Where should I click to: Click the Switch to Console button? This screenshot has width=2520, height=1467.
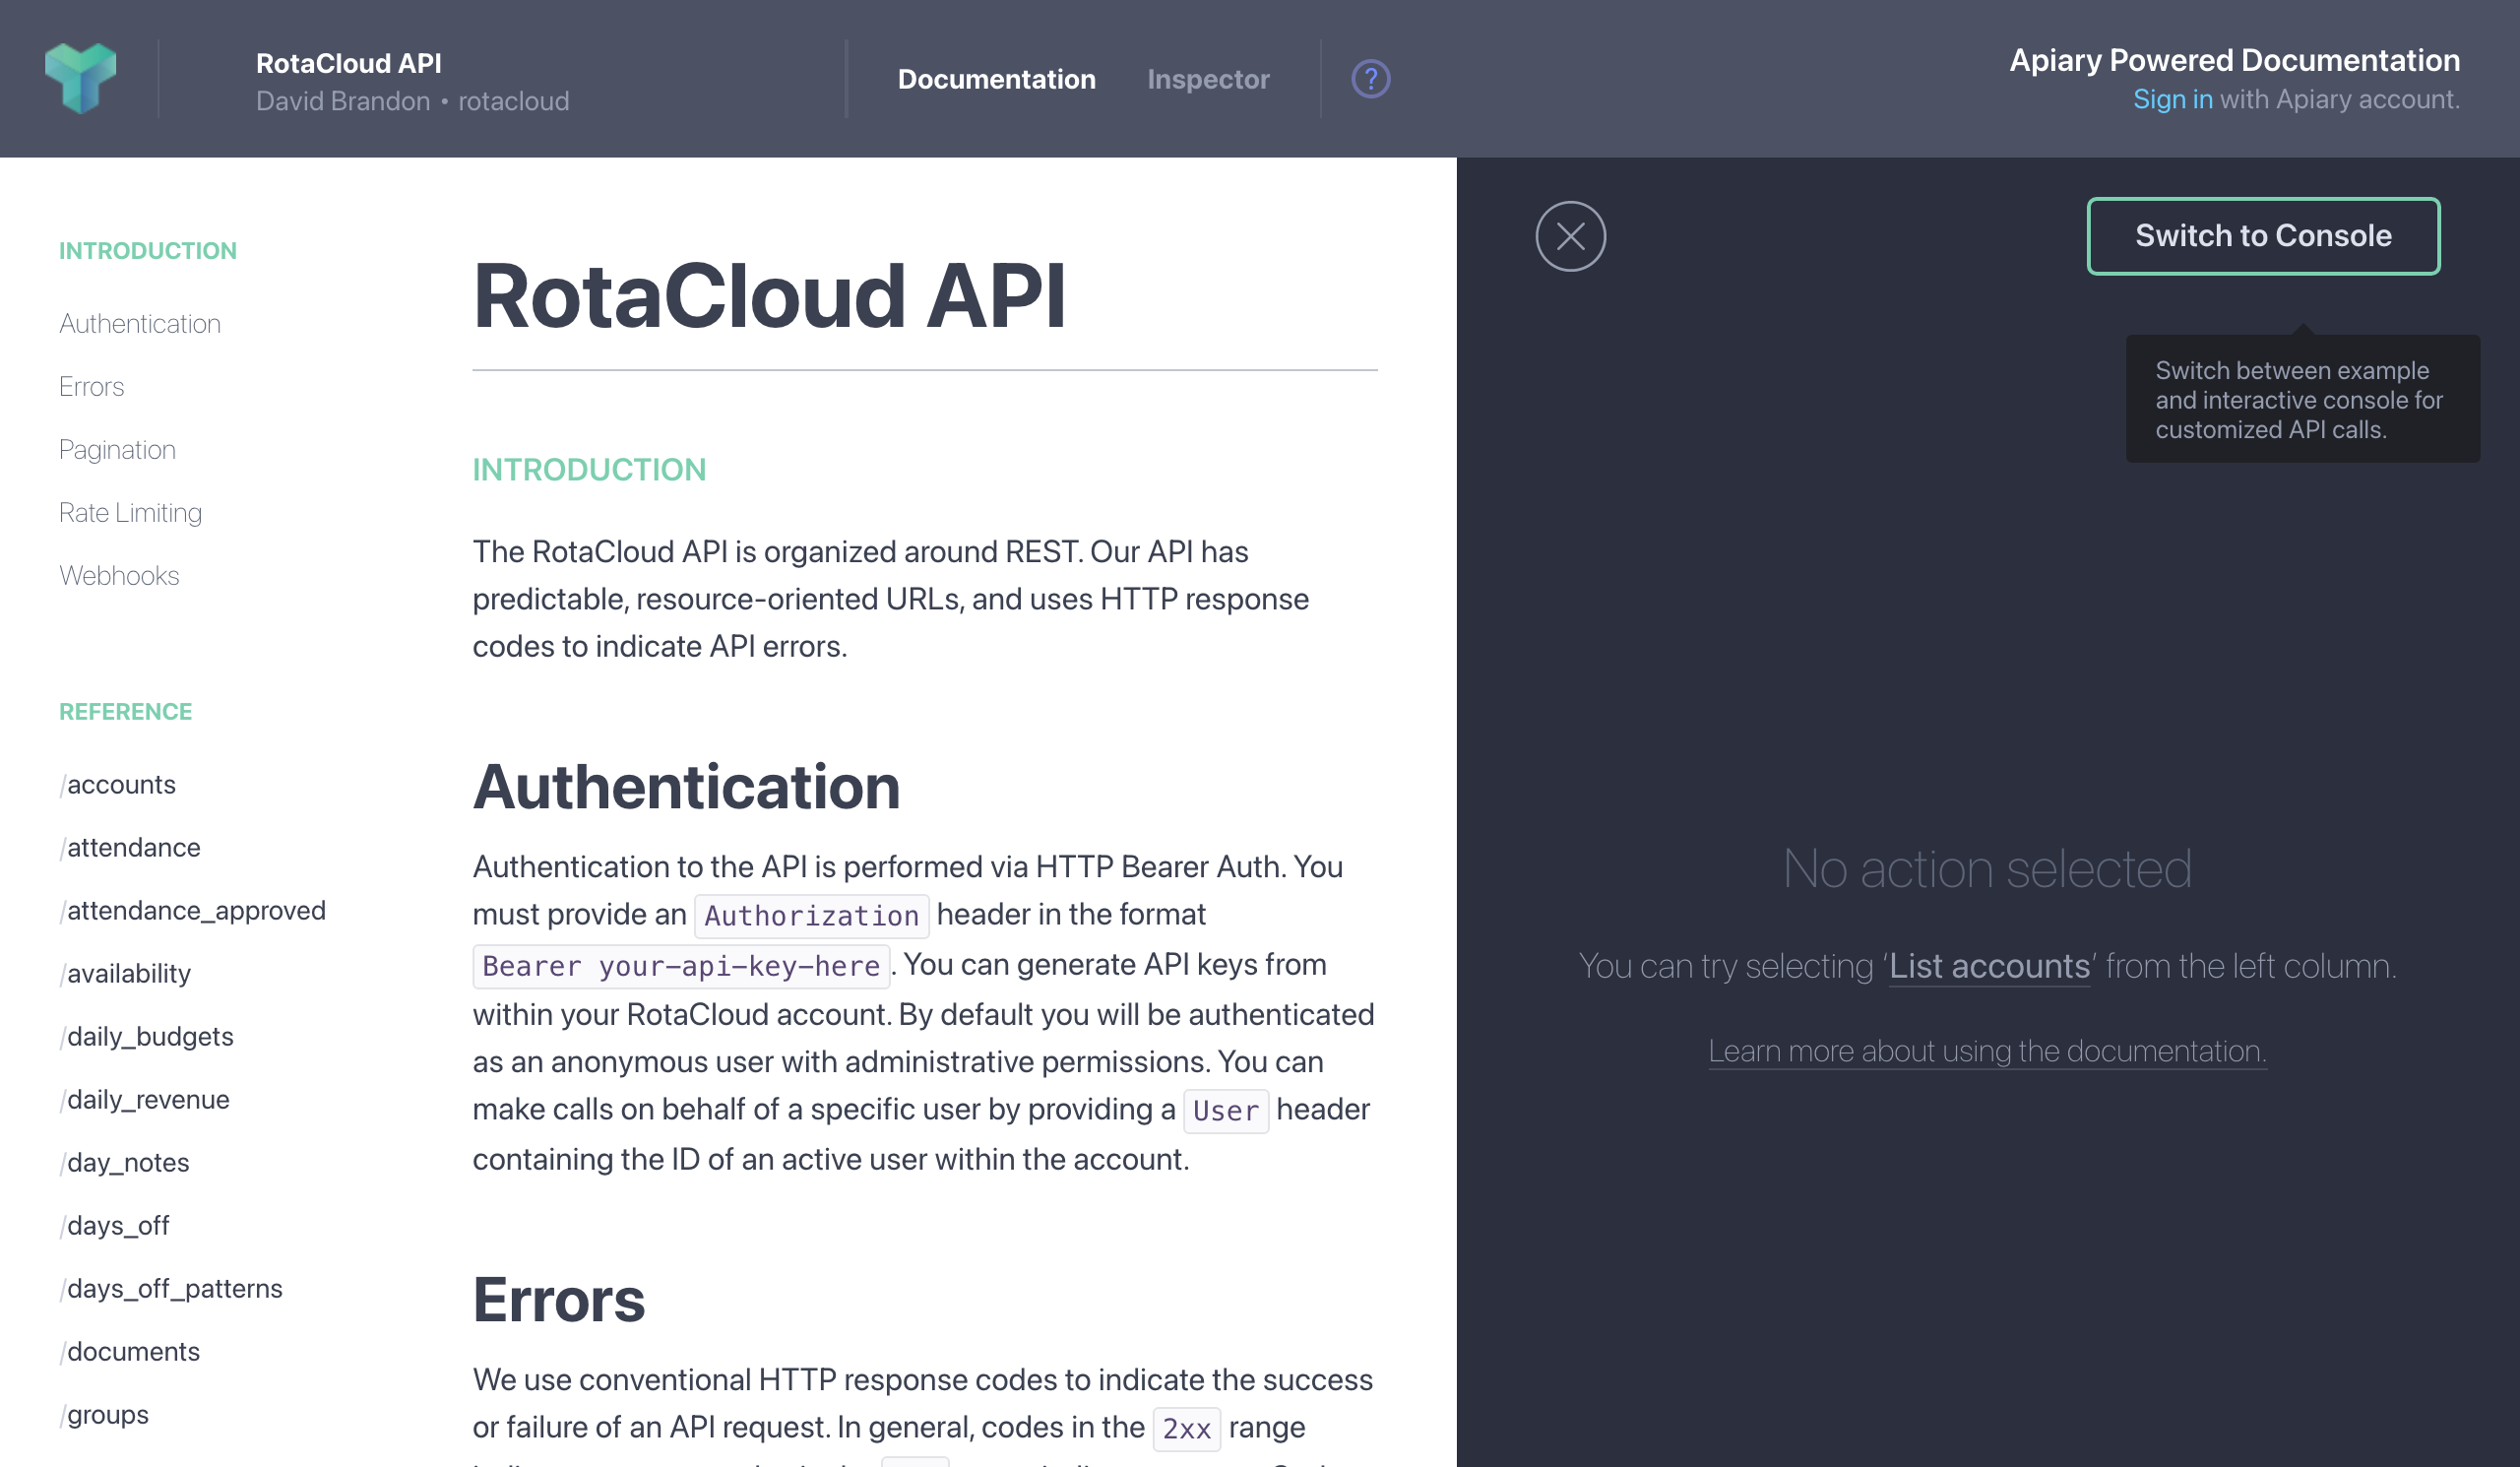(x=2263, y=236)
